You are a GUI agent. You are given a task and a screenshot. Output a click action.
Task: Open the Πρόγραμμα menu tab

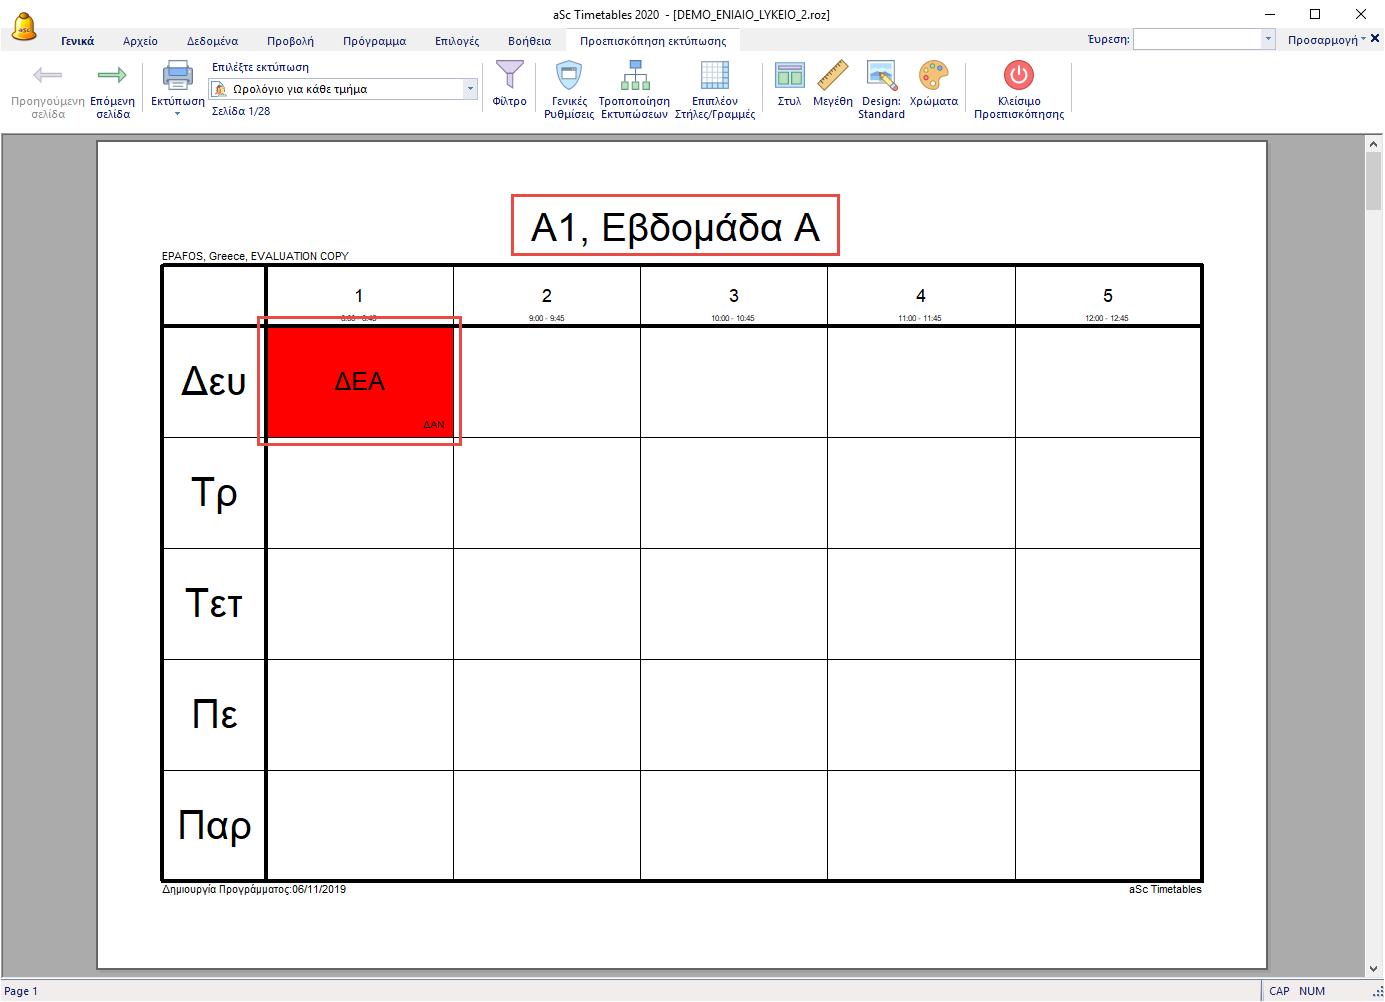coord(374,41)
